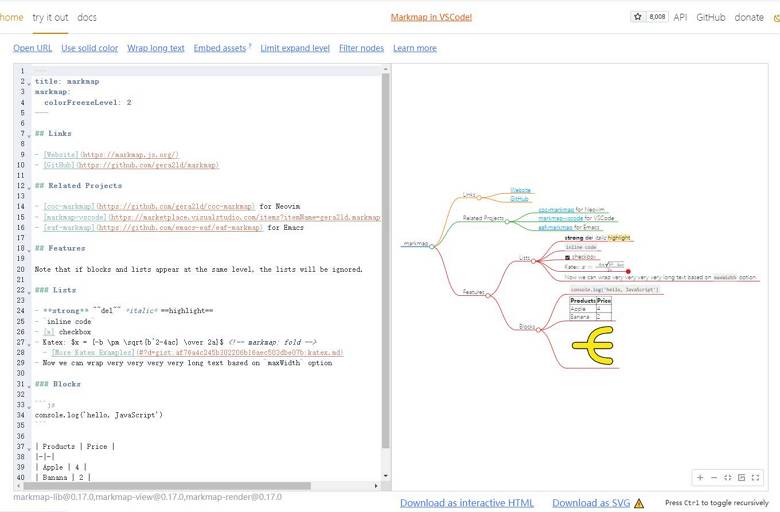Open the docs tab
780x512 pixels.
click(x=87, y=17)
